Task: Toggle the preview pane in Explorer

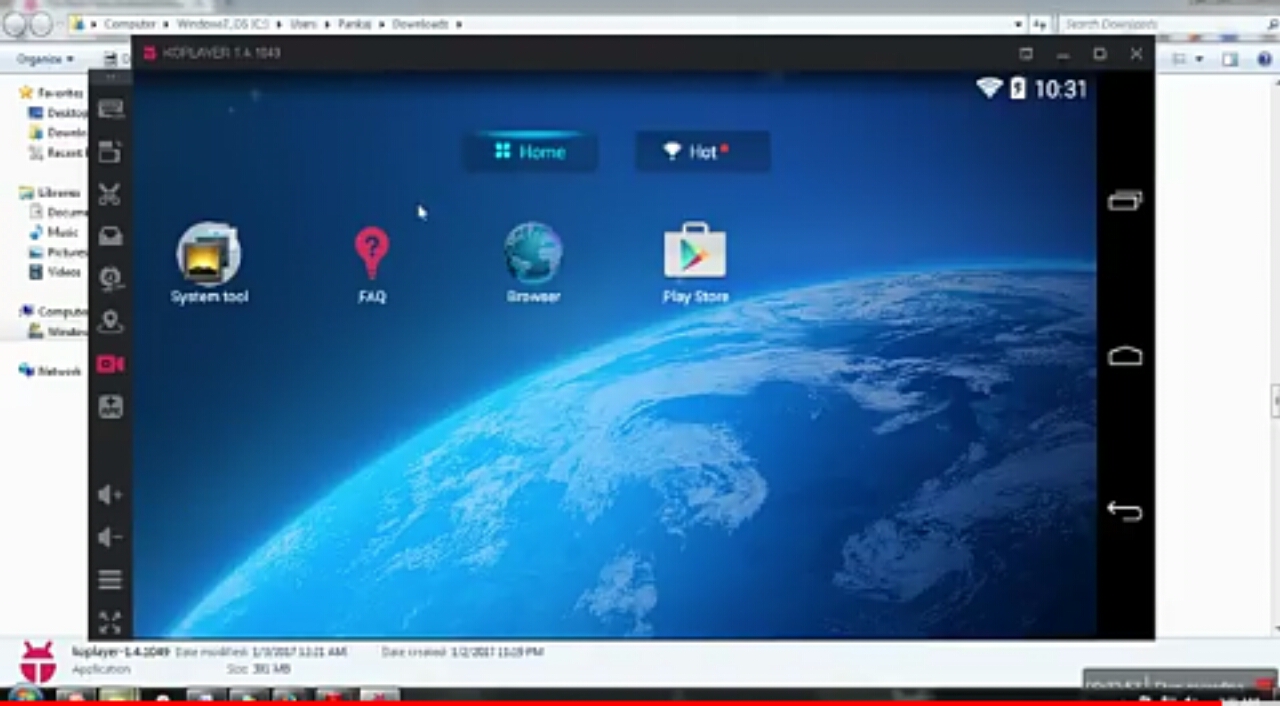Action: pos(1231,59)
